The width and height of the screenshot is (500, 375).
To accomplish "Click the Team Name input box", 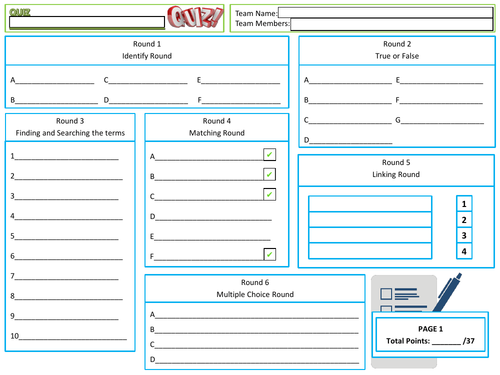I will click(x=386, y=13).
